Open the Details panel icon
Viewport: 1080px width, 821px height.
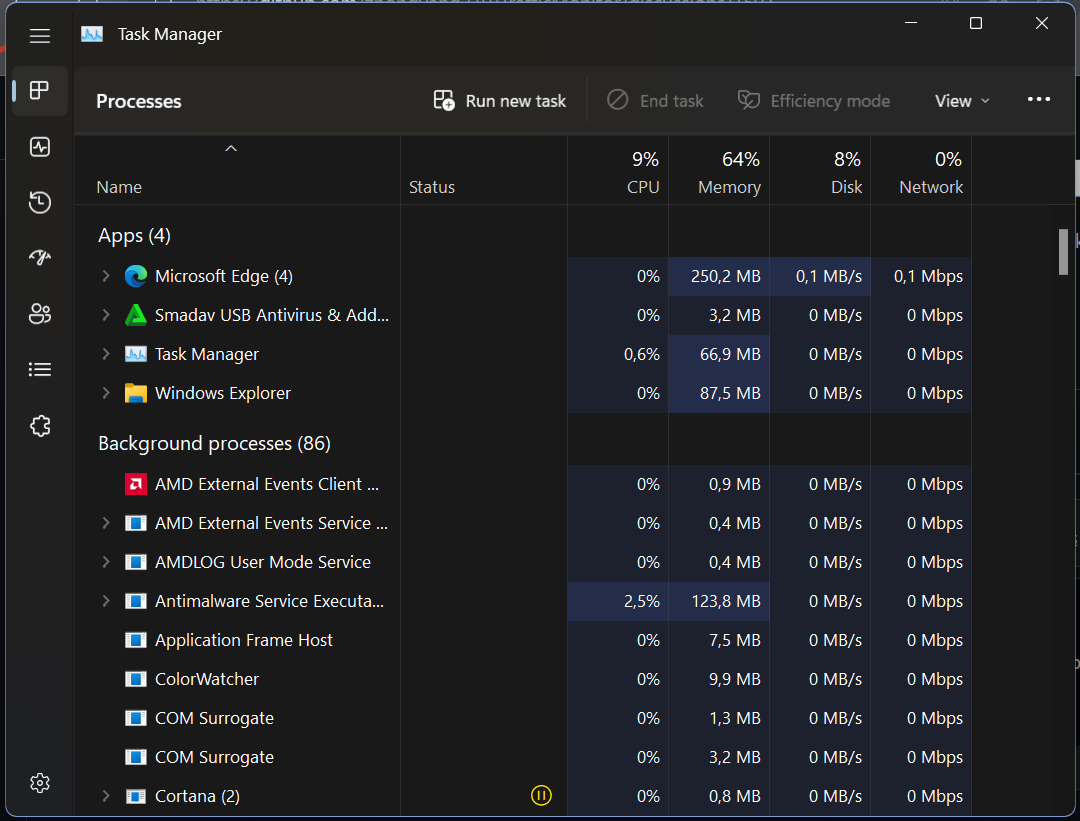point(40,369)
